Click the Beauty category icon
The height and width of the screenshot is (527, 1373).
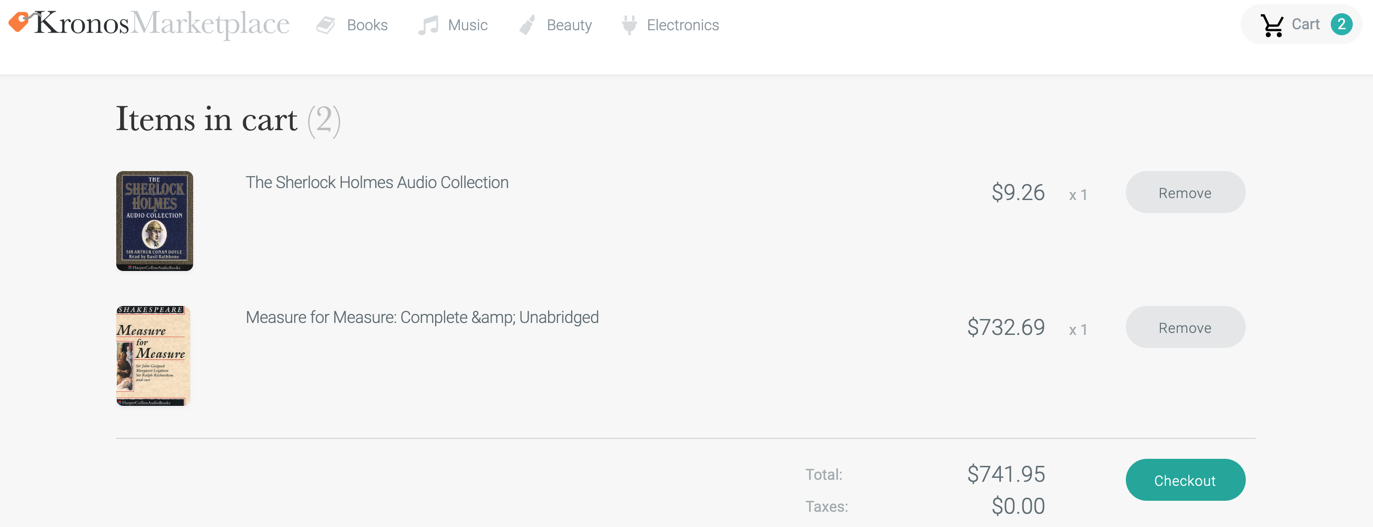(x=527, y=25)
